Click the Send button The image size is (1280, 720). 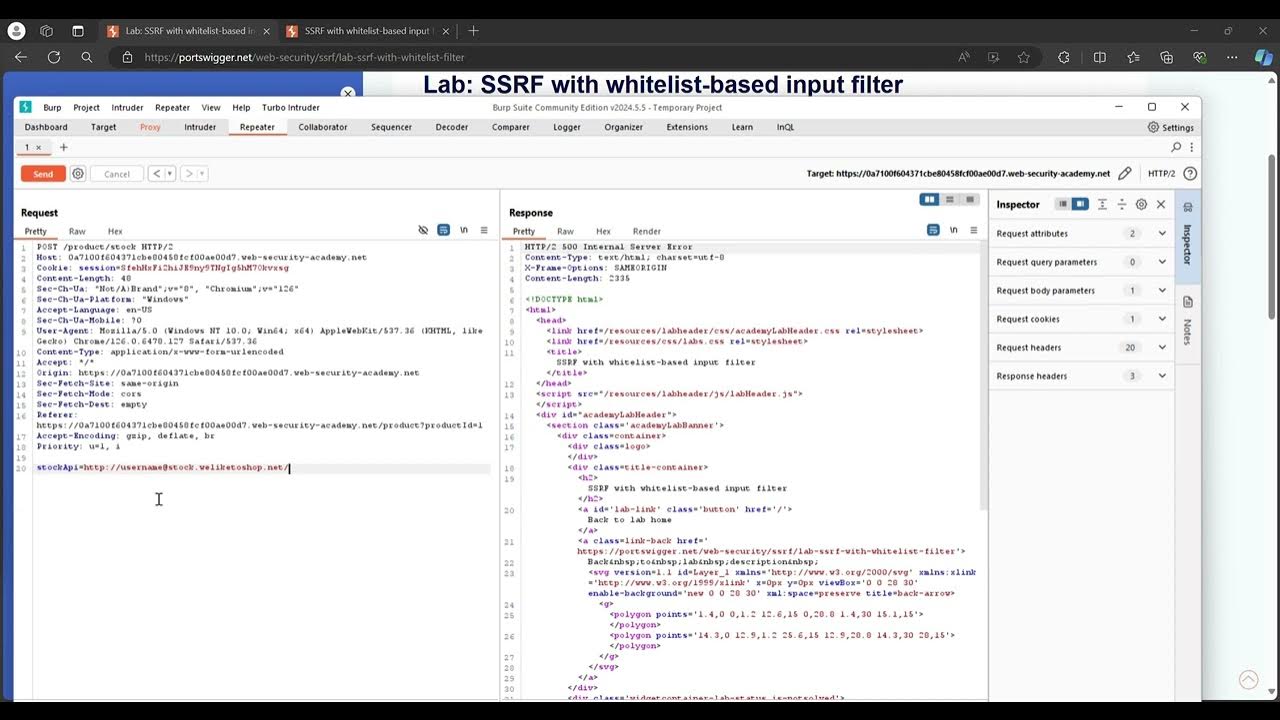[43, 174]
